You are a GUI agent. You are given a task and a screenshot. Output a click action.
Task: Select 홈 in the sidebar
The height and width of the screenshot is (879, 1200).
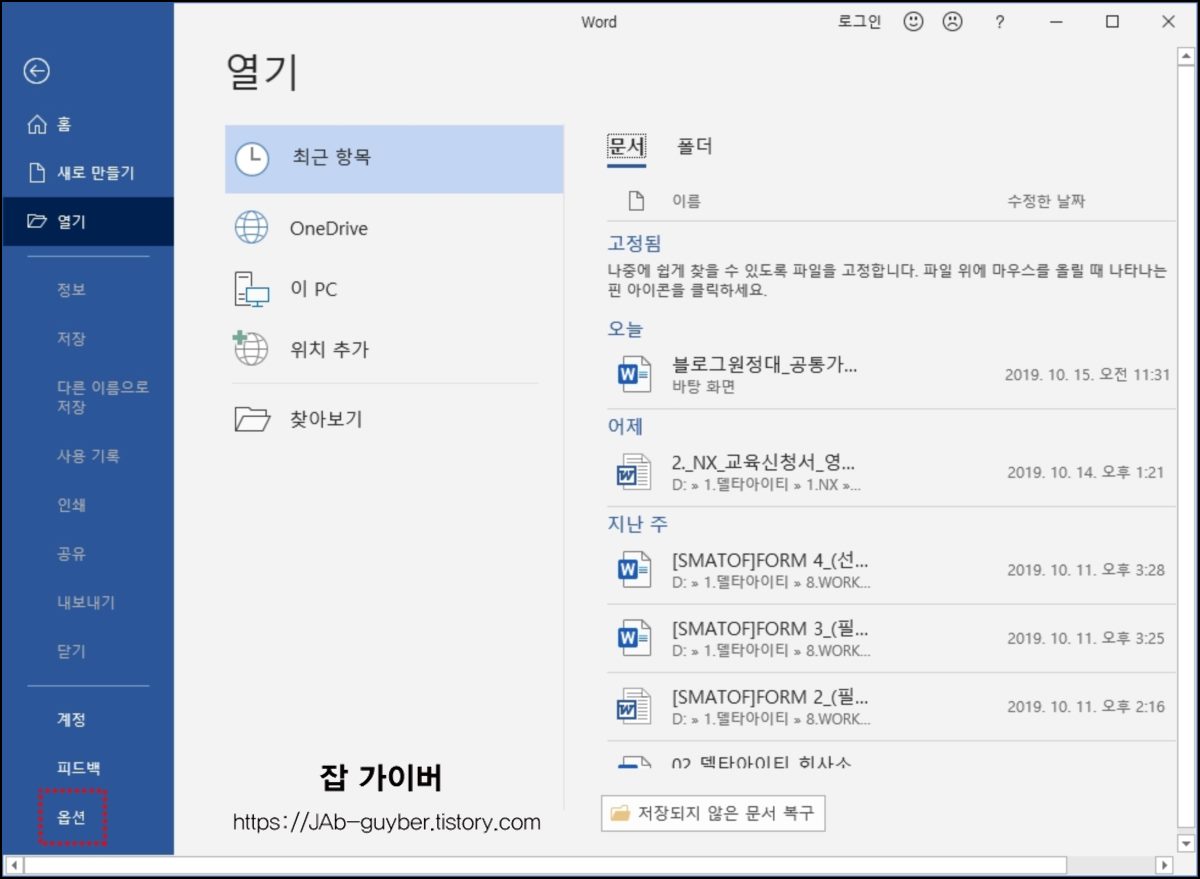point(87,125)
